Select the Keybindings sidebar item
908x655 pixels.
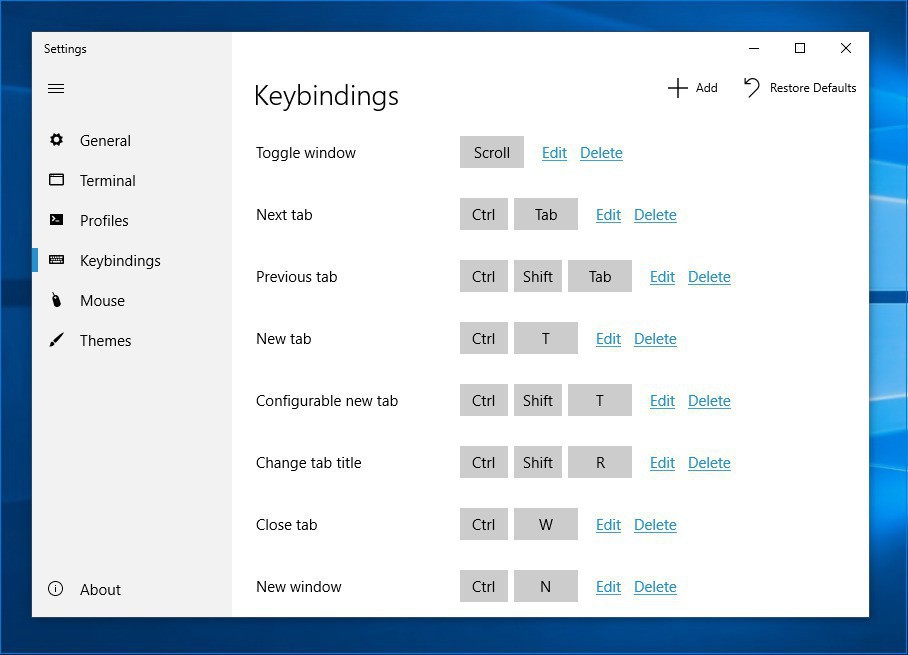[120, 261]
